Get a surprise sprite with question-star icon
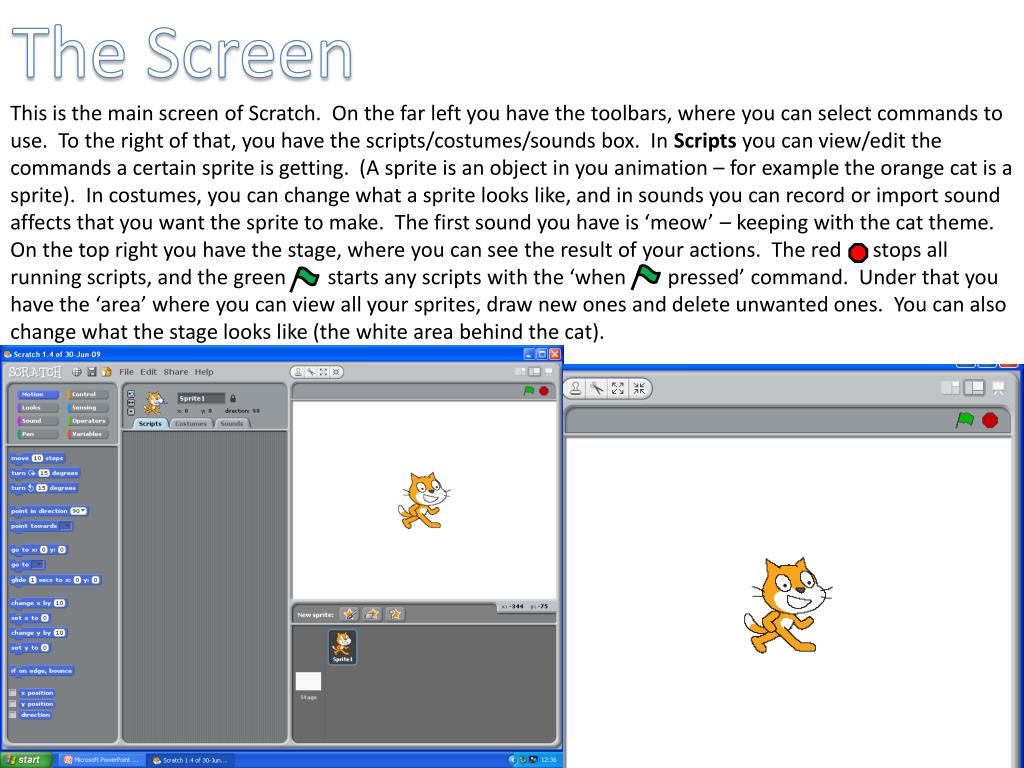1024x768 pixels. (x=395, y=614)
